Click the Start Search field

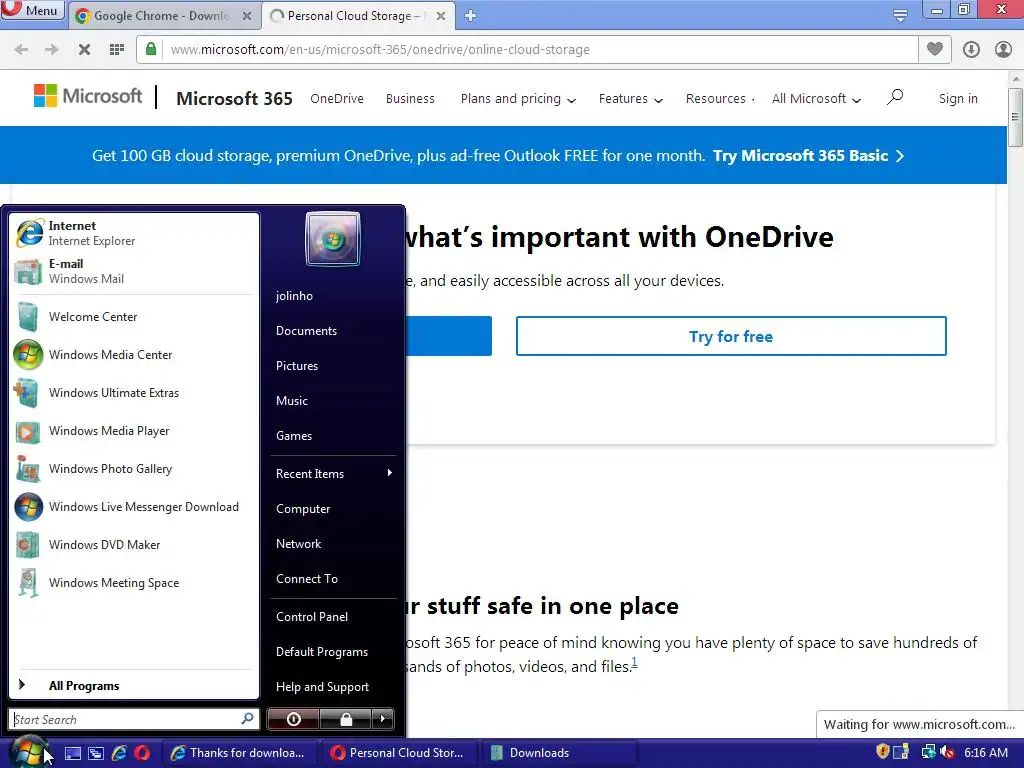(133, 720)
